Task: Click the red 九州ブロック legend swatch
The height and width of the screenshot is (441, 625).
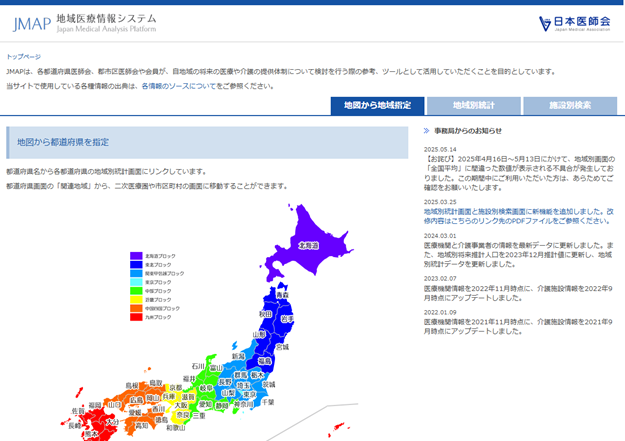Action: coord(136,317)
